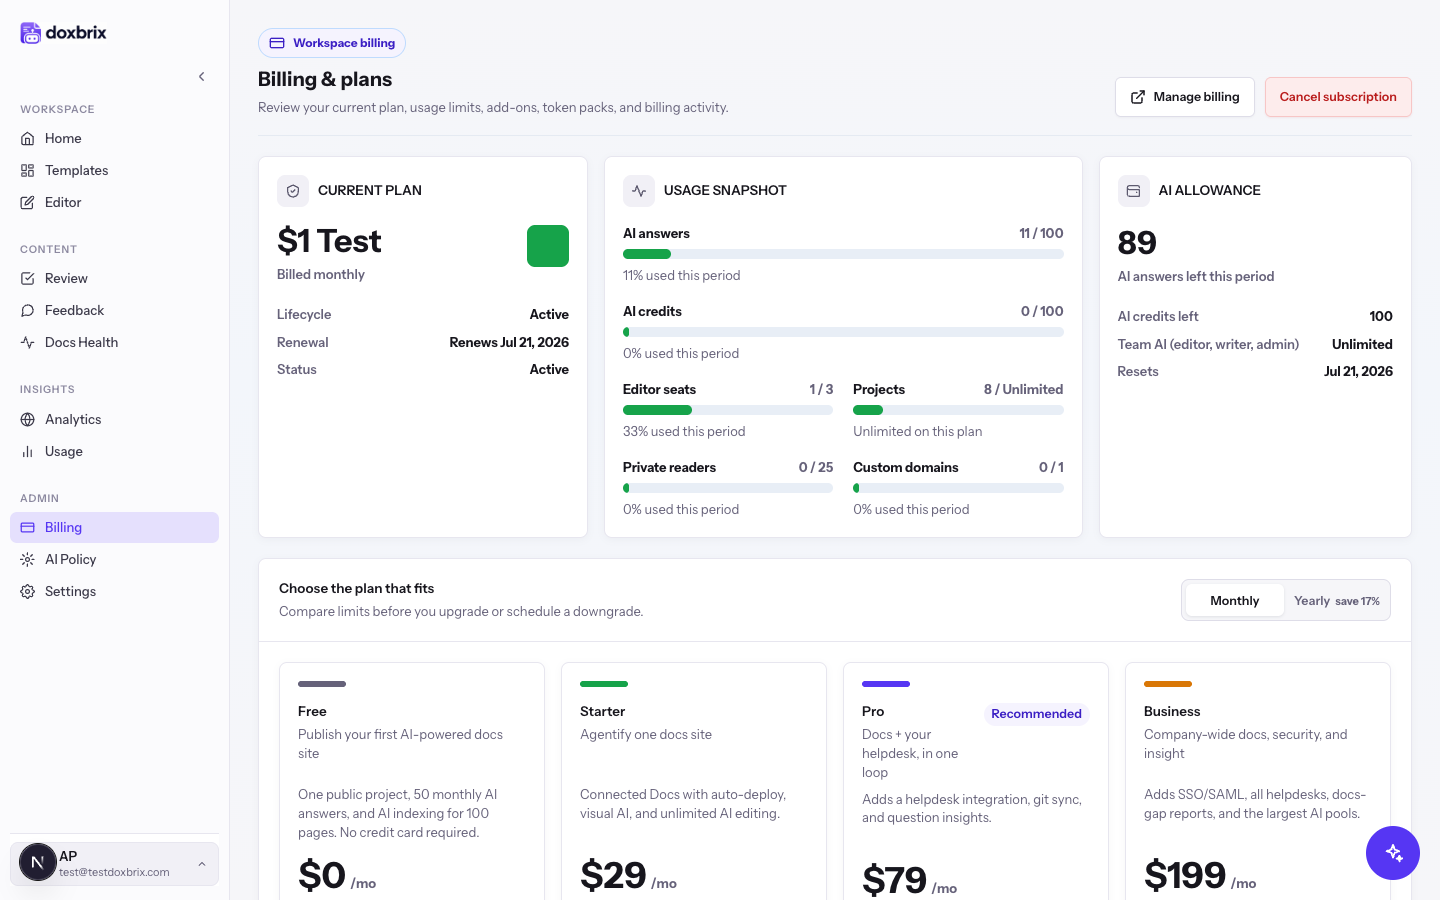Switch plan pricing to Monthly

click(x=1234, y=600)
